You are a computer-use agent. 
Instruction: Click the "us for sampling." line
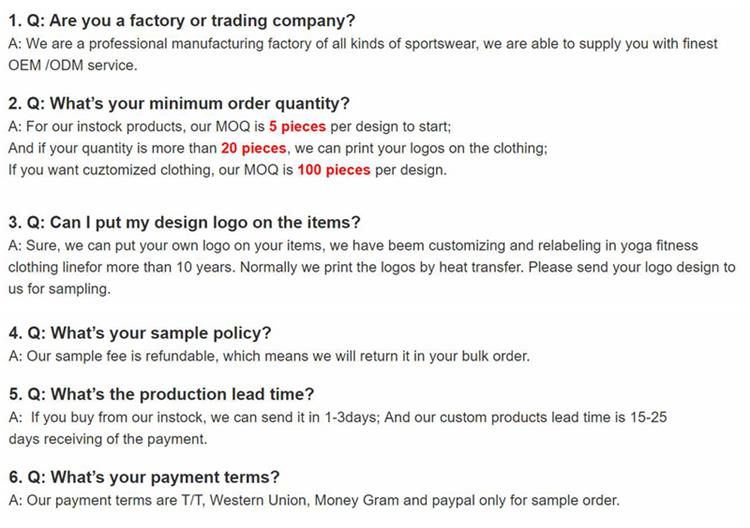click(x=59, y=289)
